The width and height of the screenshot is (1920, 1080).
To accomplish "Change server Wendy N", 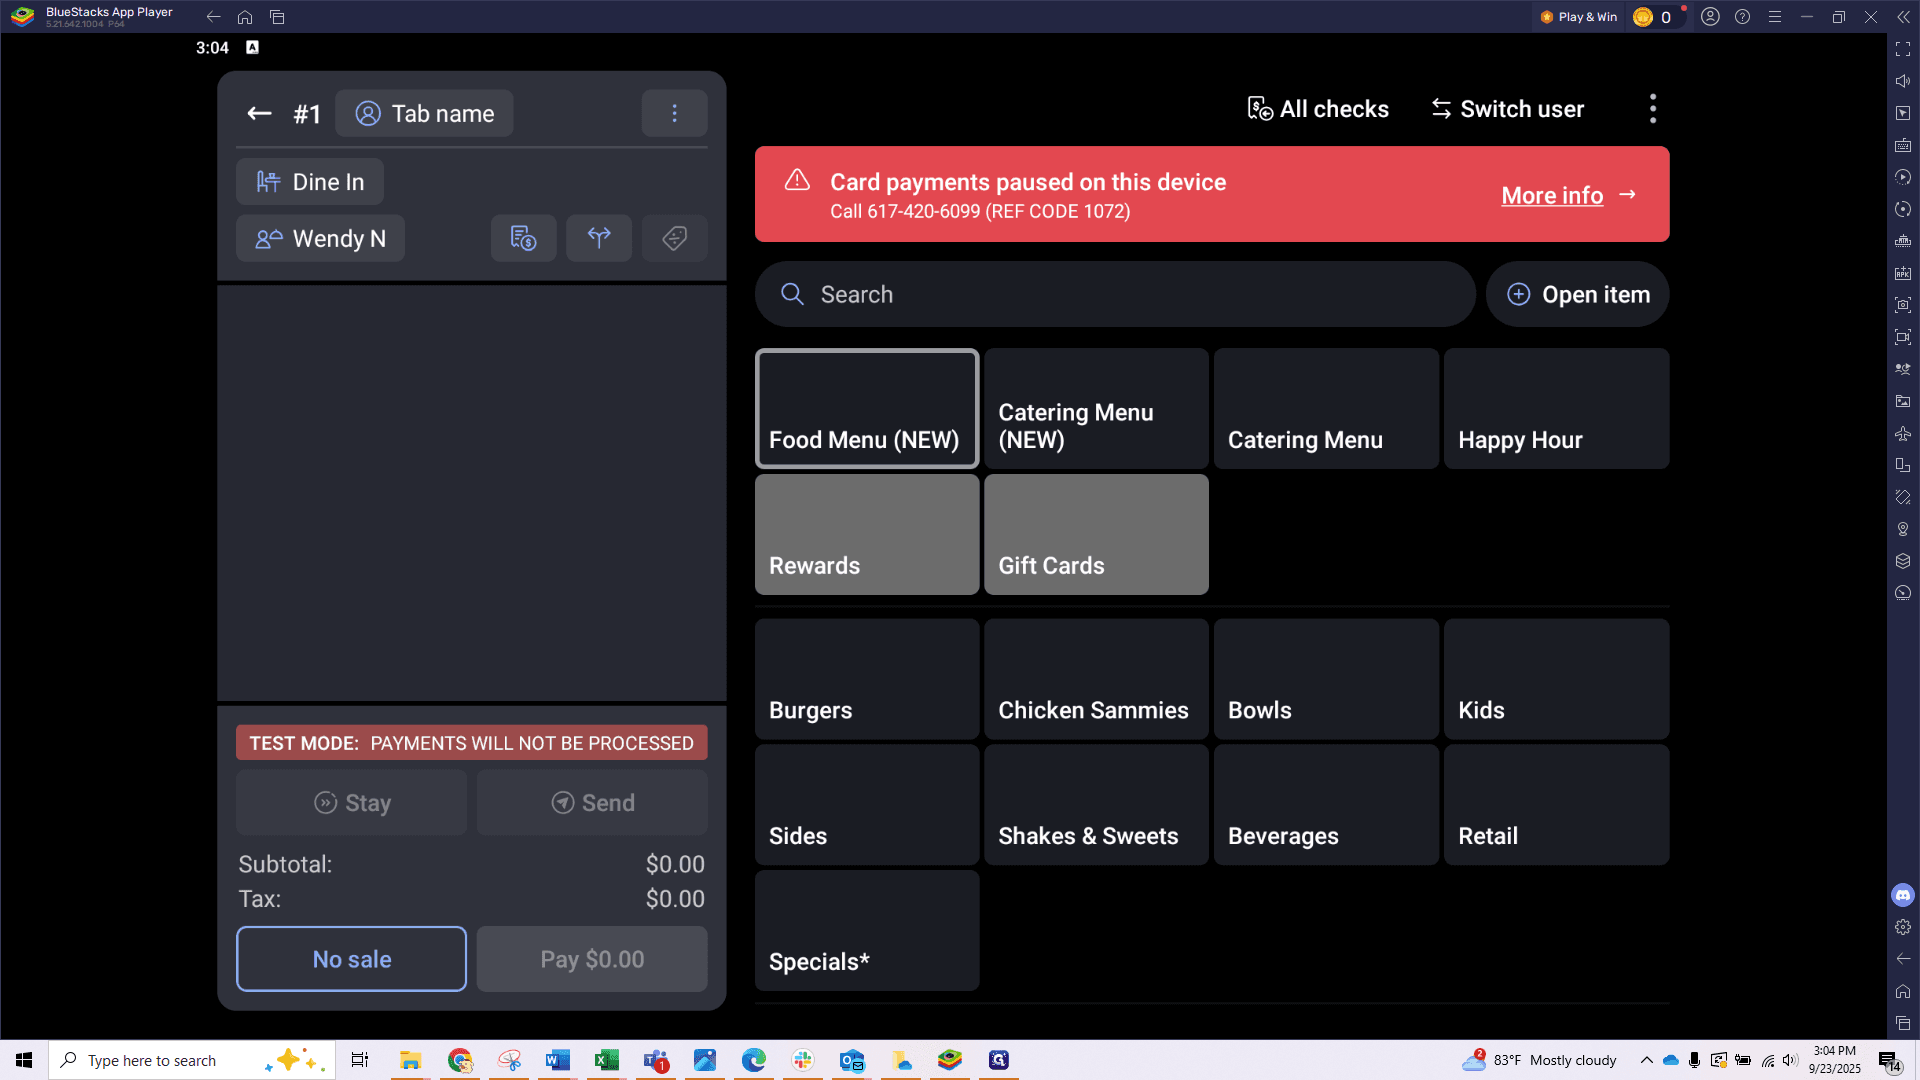I will pyautogui.click(x=320, y=238).
